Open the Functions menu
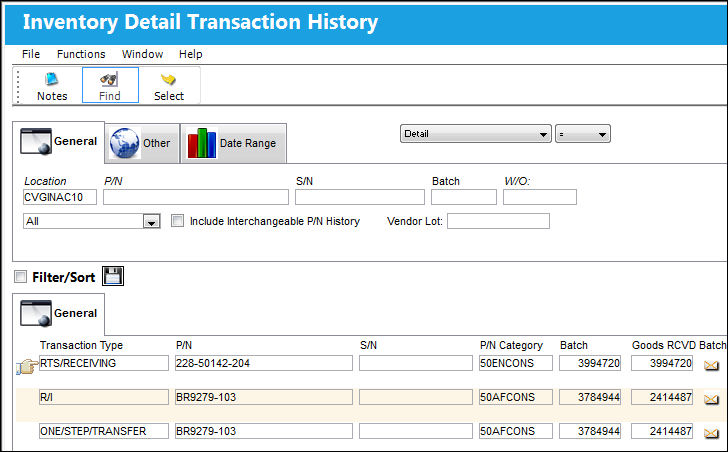Viewport: 728px width, 452px height. point(81,54)
